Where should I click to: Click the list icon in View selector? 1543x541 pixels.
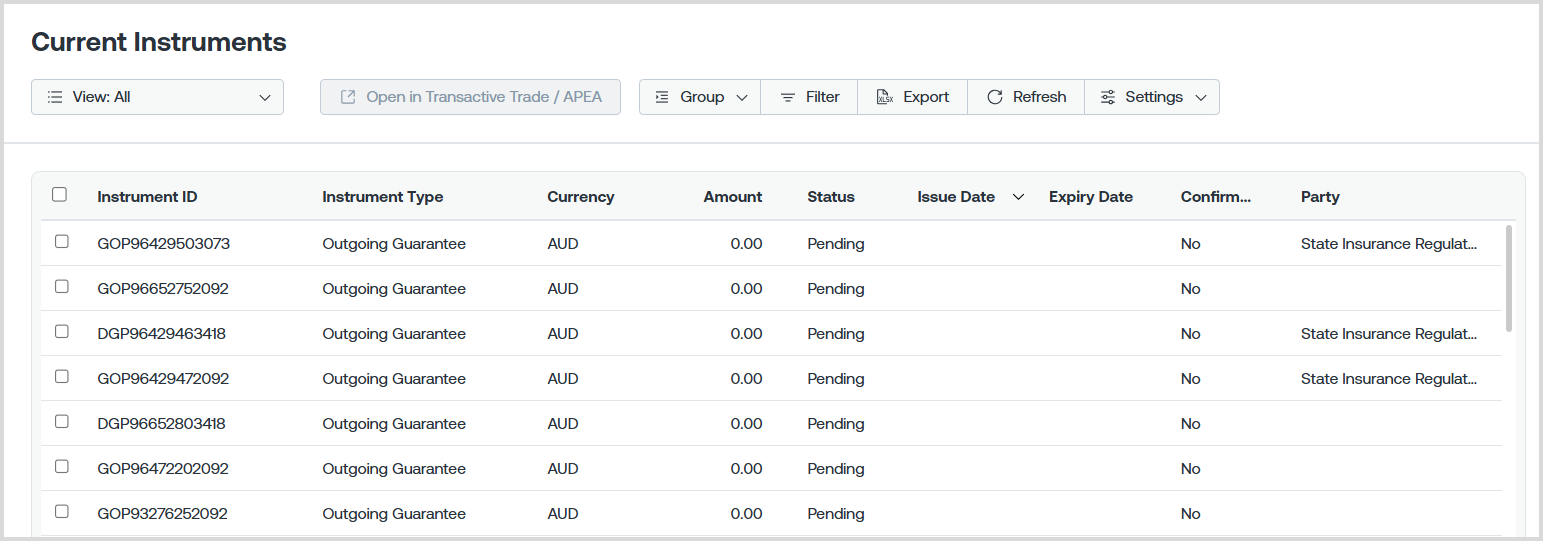55,97
